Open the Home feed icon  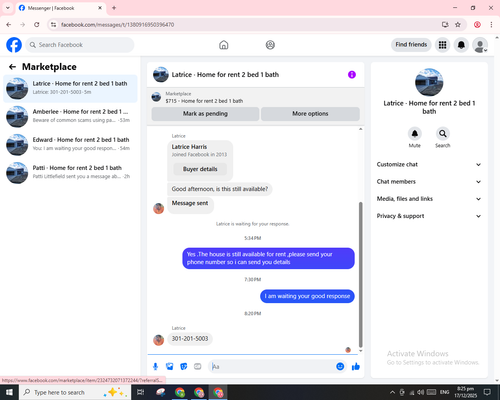point(224,45)
